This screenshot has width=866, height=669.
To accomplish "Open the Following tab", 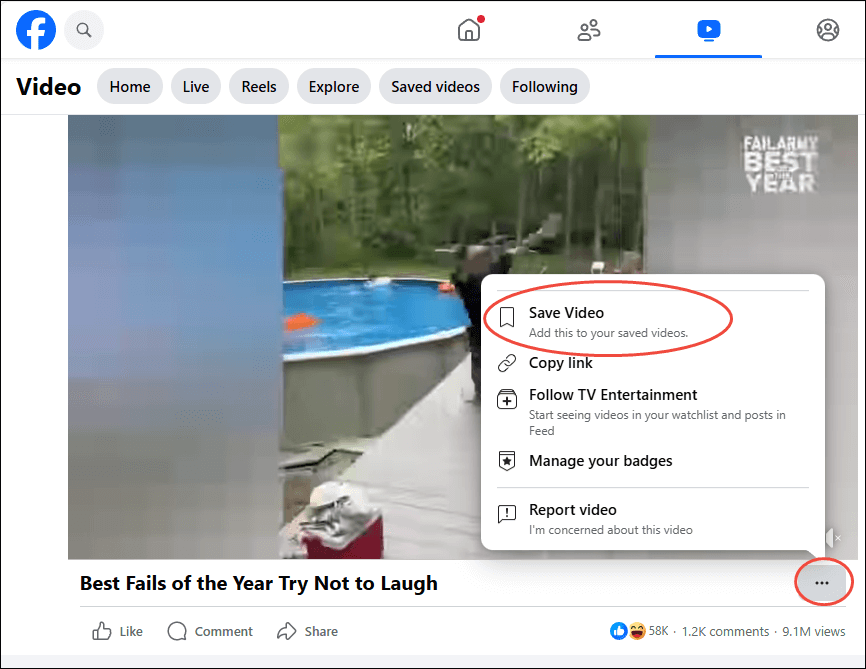I will pos(545,87).
